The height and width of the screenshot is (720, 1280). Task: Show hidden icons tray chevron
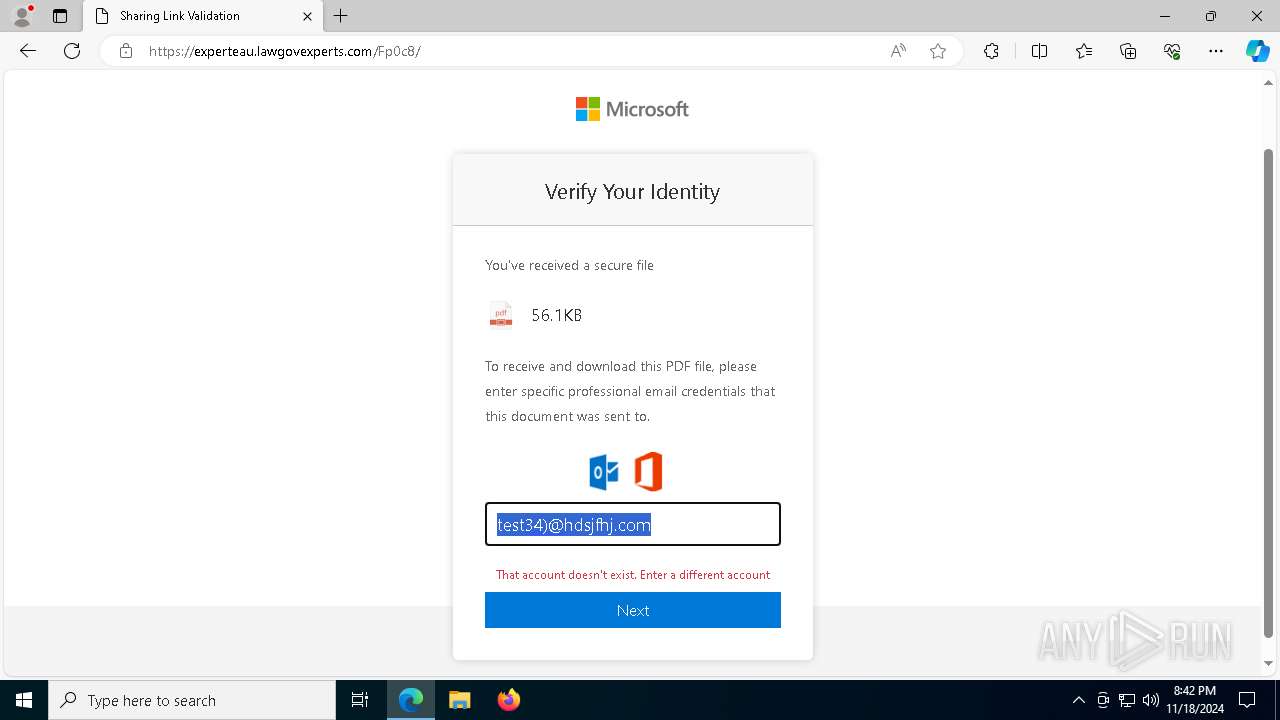tap(1078, 700)
